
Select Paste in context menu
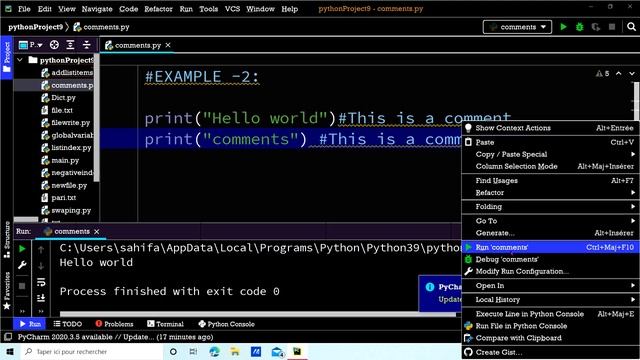[x=551, y=142]
